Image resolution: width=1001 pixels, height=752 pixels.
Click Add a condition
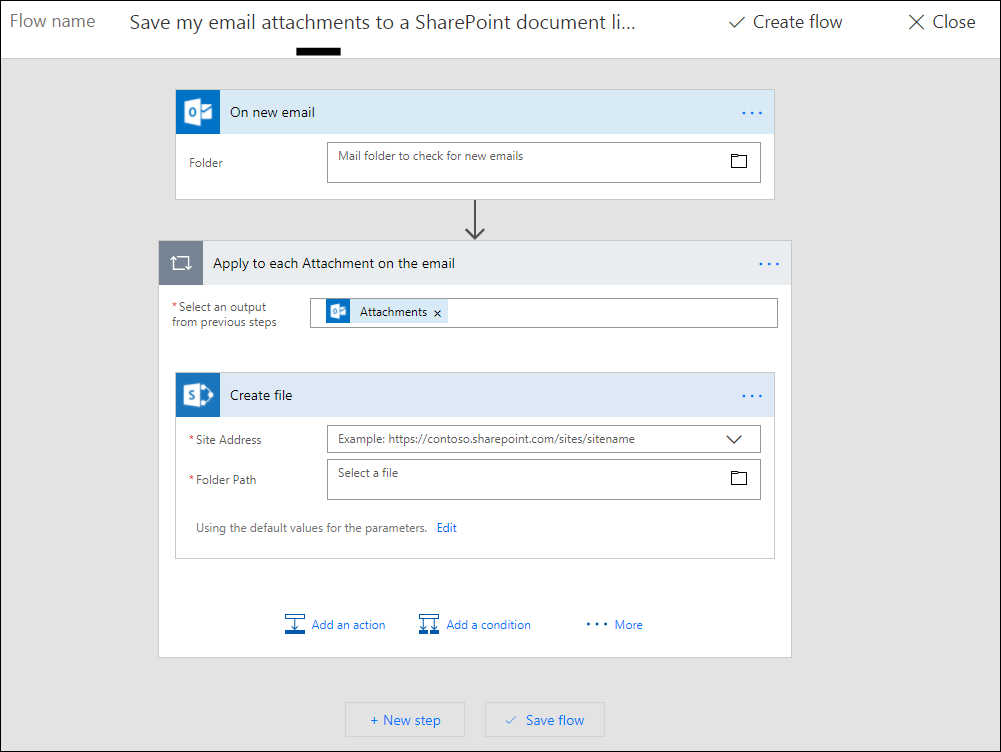(x=474, y=624)
